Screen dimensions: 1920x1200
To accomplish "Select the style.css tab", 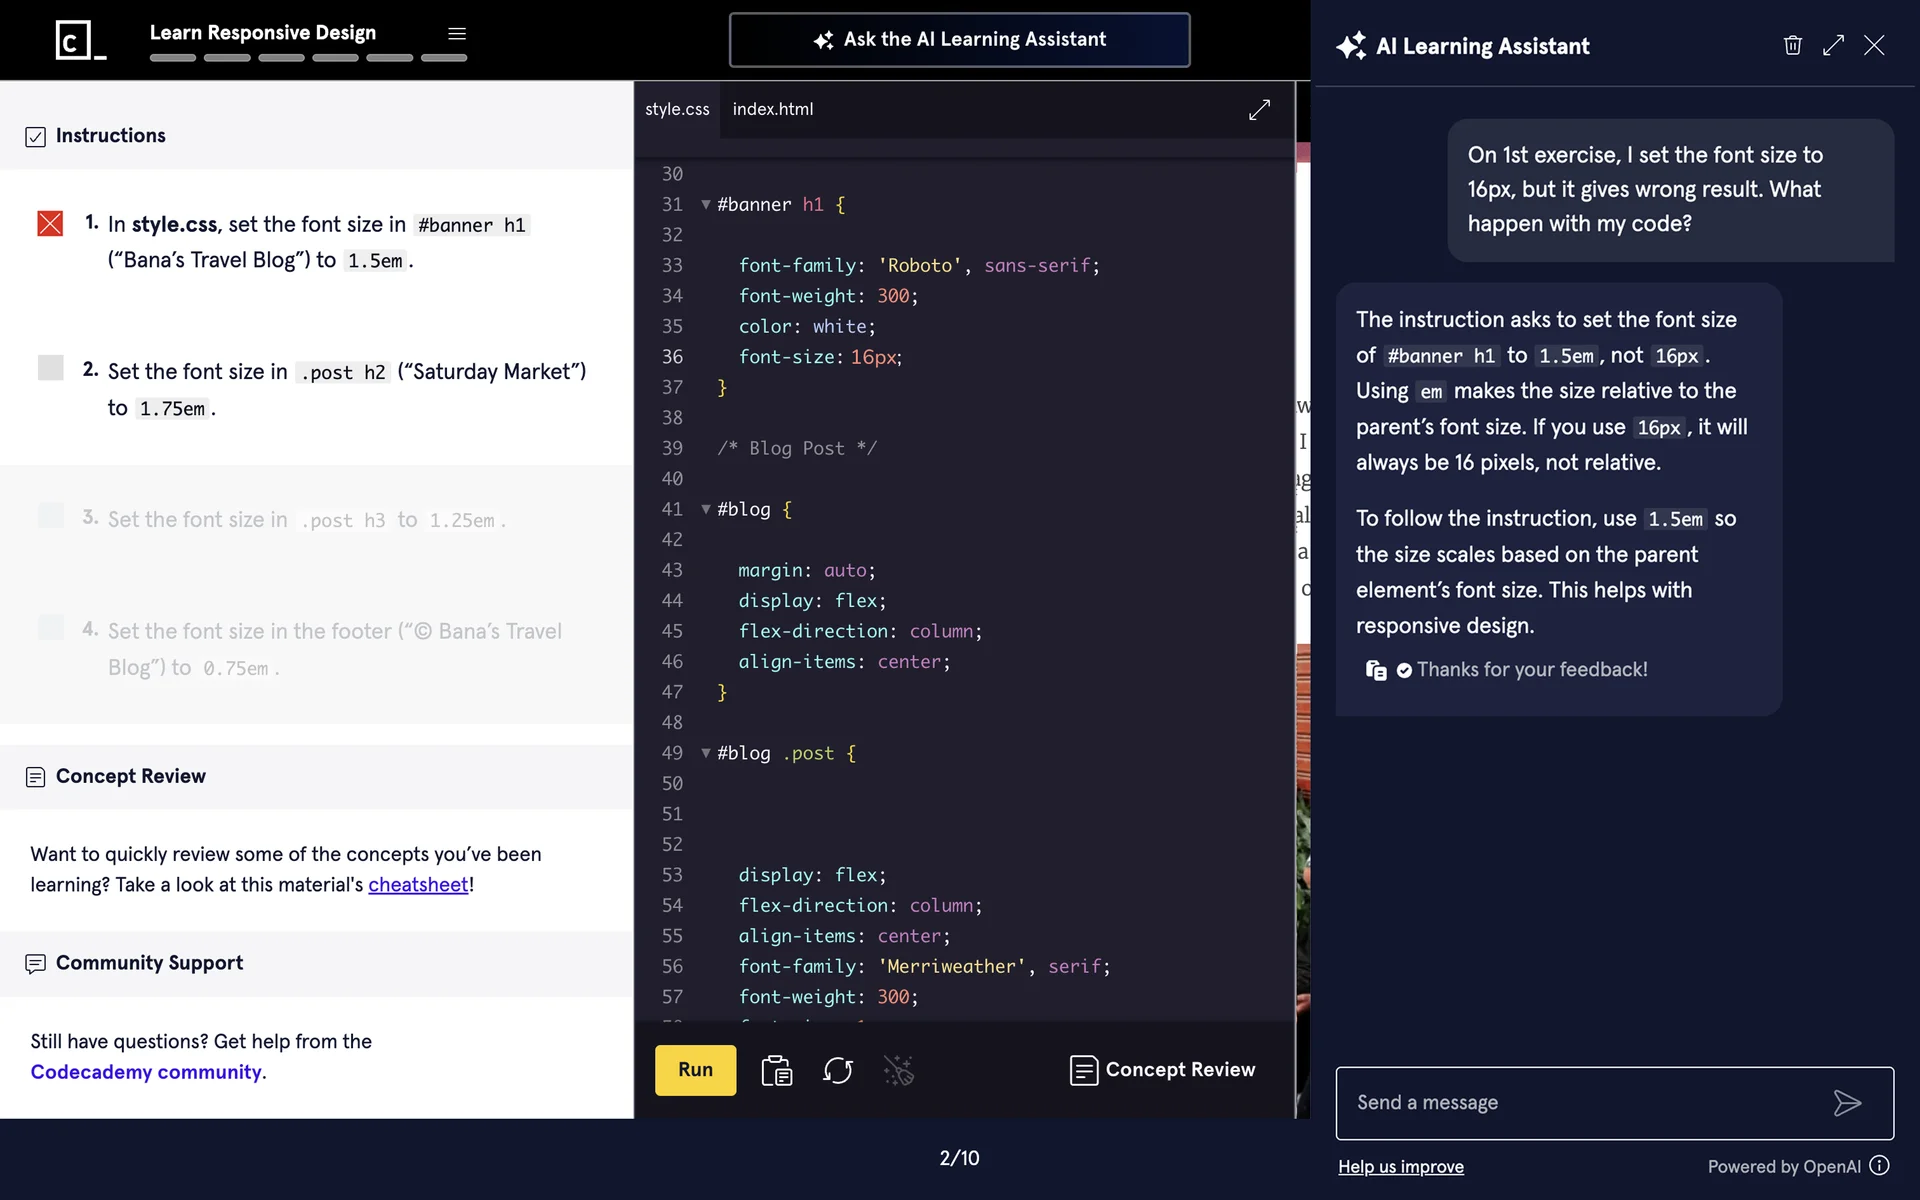I will [677, 109].
